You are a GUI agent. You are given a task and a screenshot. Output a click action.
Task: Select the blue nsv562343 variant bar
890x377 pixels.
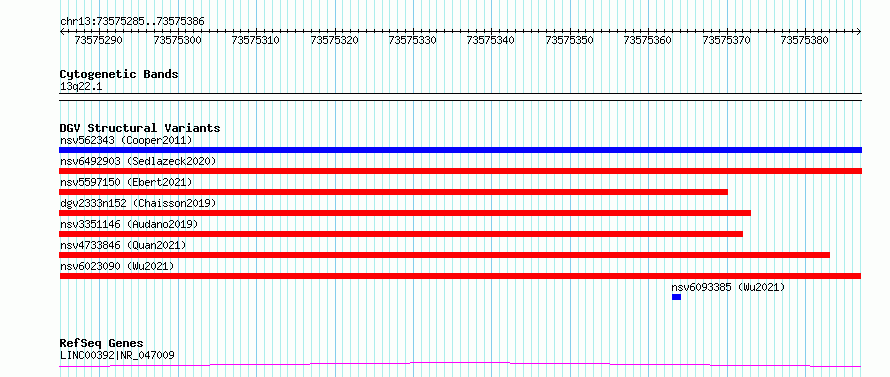460,150
